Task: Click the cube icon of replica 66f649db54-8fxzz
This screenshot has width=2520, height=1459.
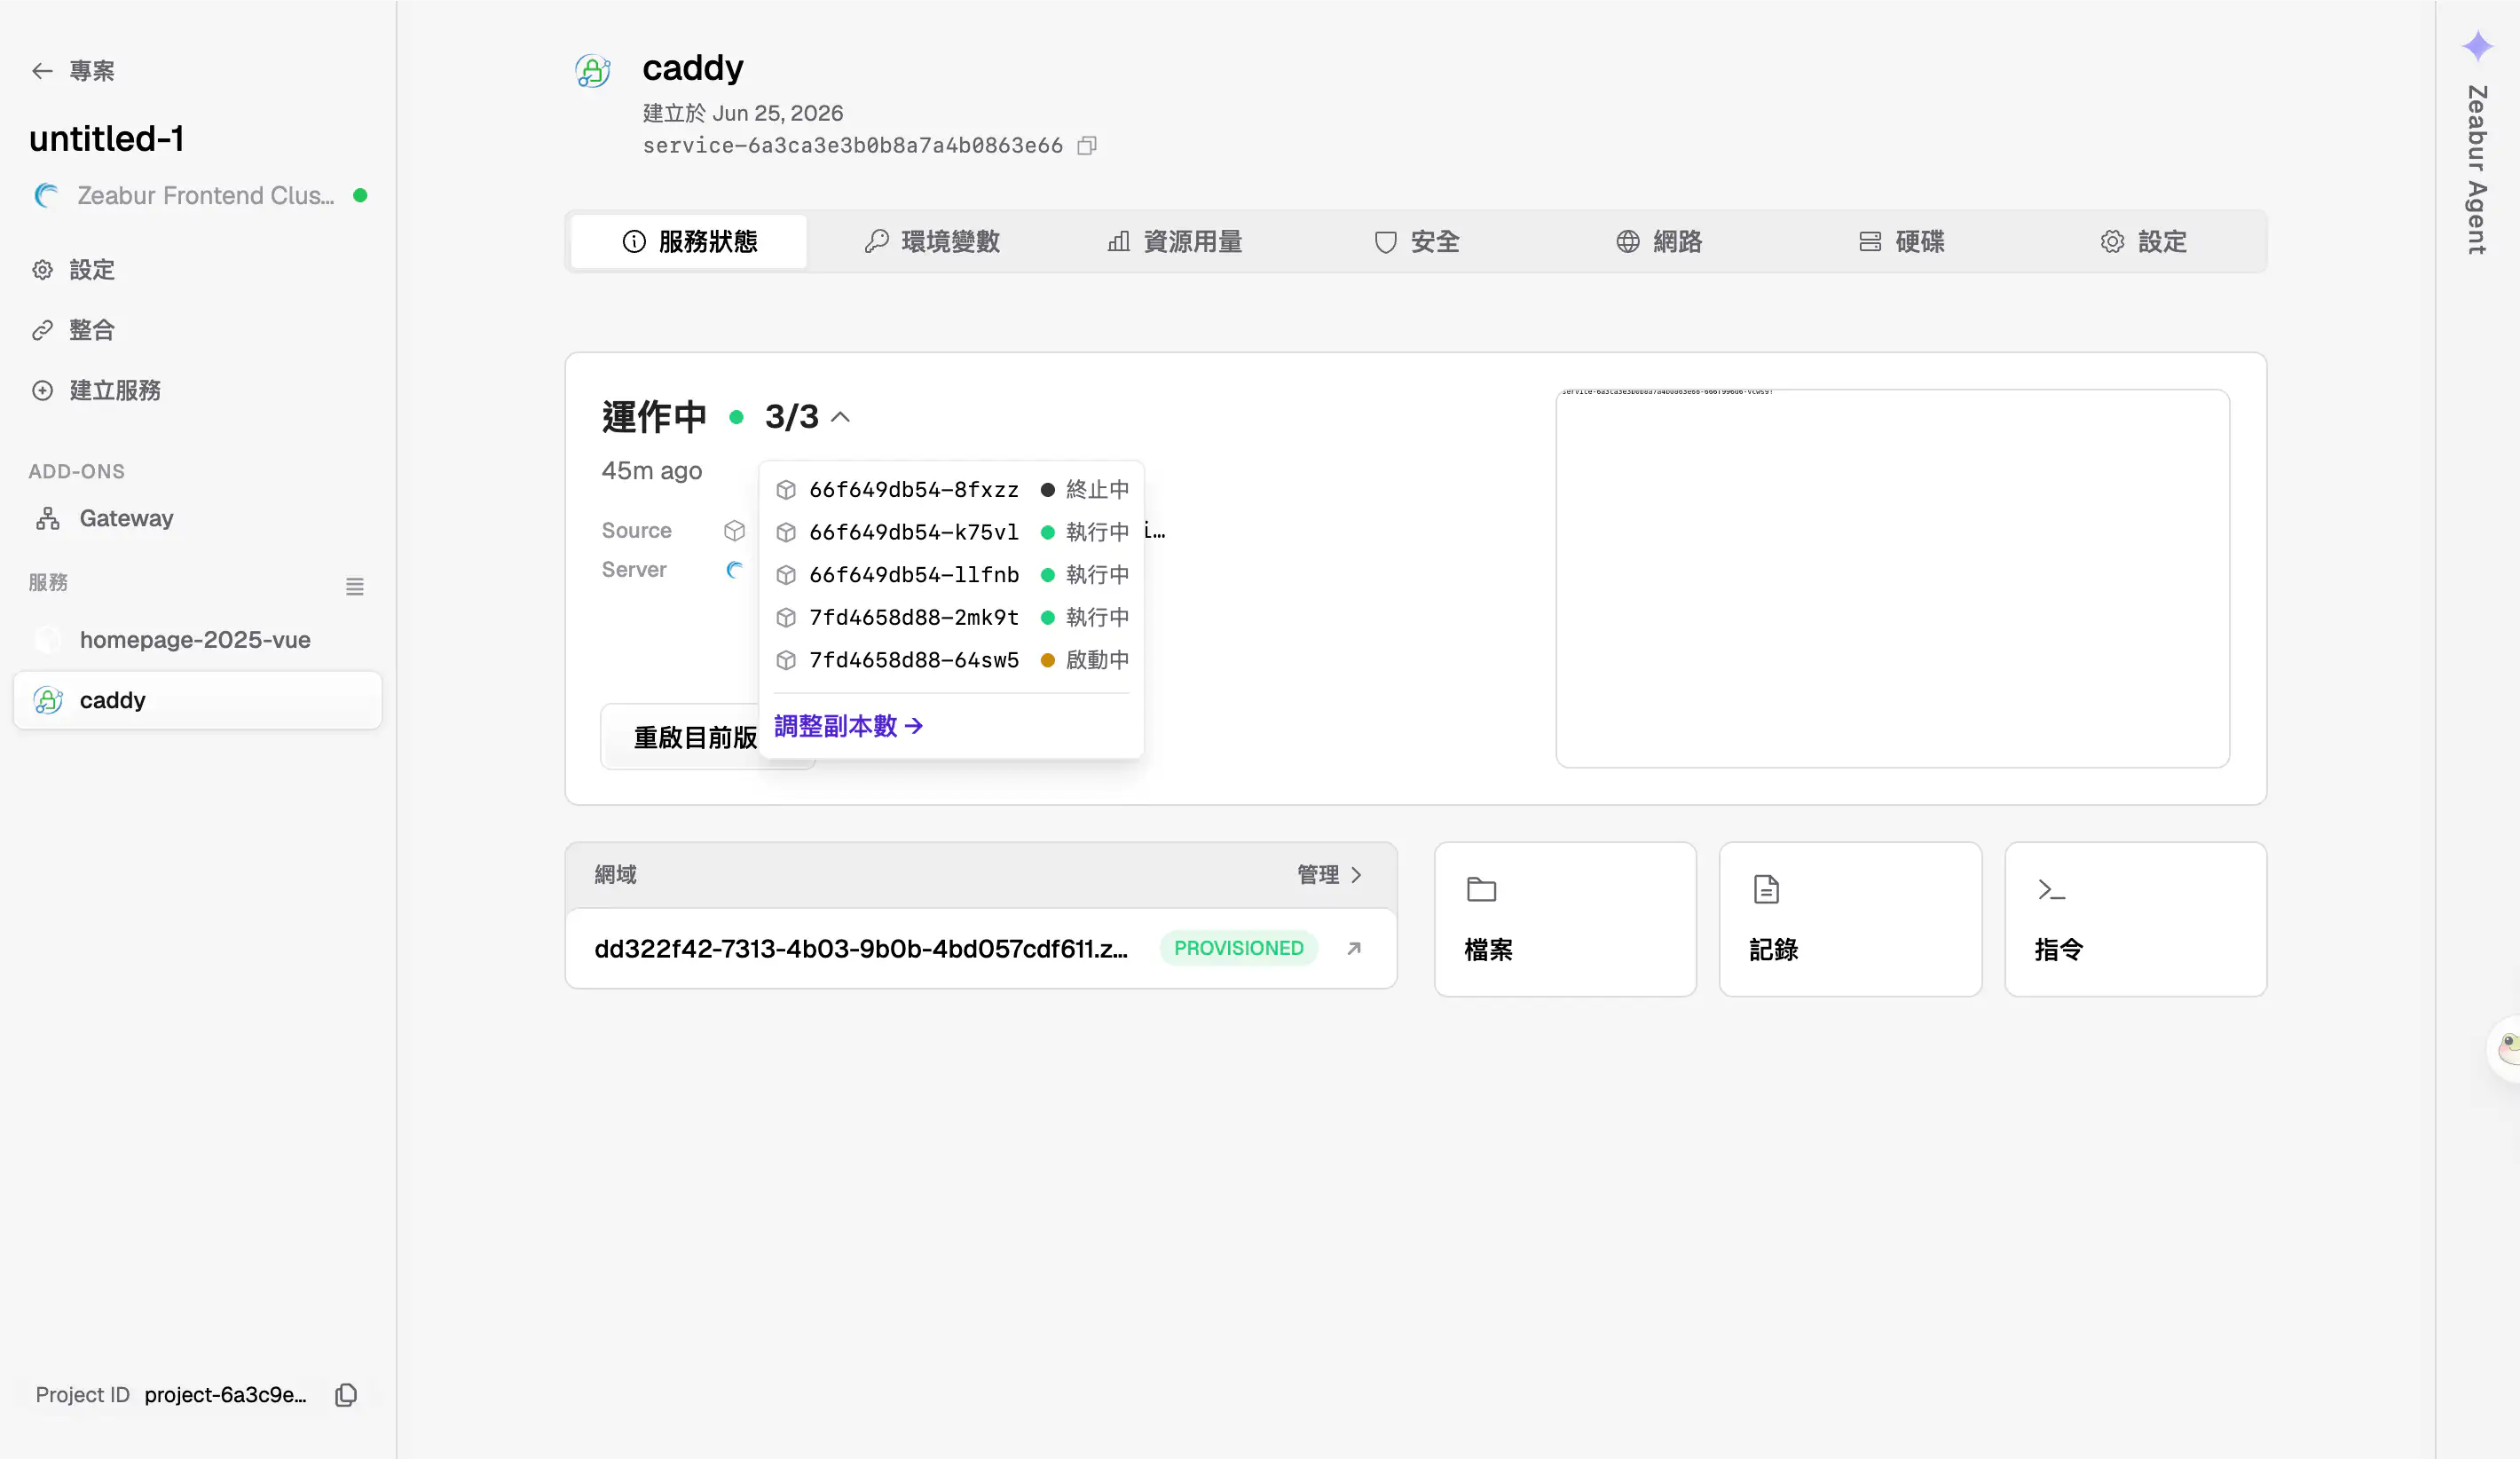Action: 786,489
